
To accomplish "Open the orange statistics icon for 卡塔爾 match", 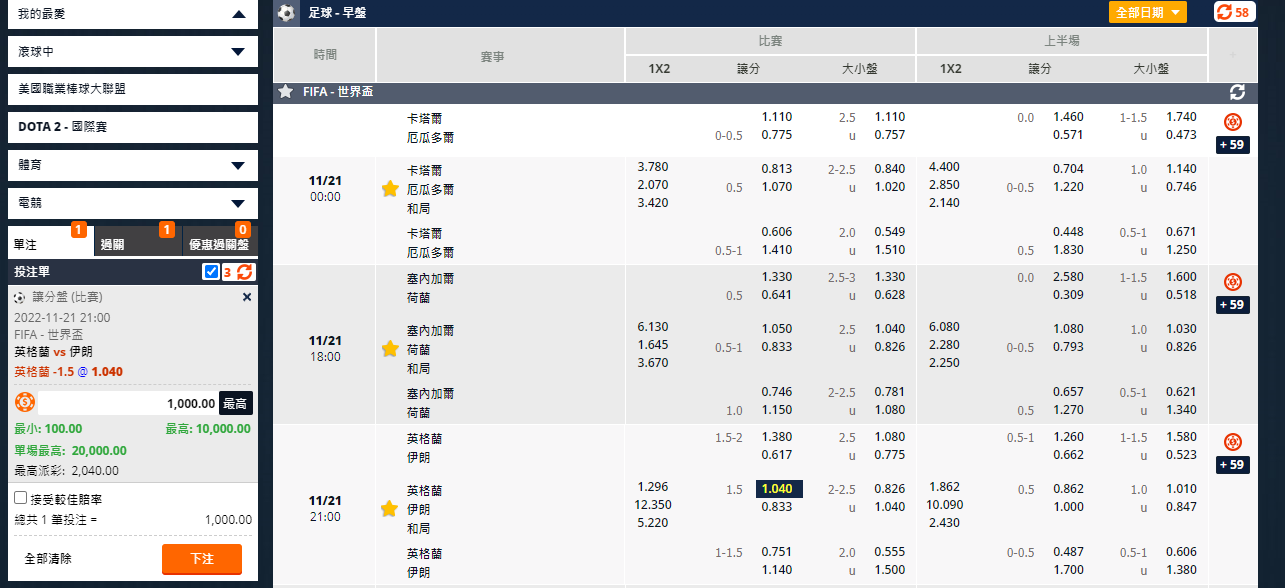I will coord(1233,122).
